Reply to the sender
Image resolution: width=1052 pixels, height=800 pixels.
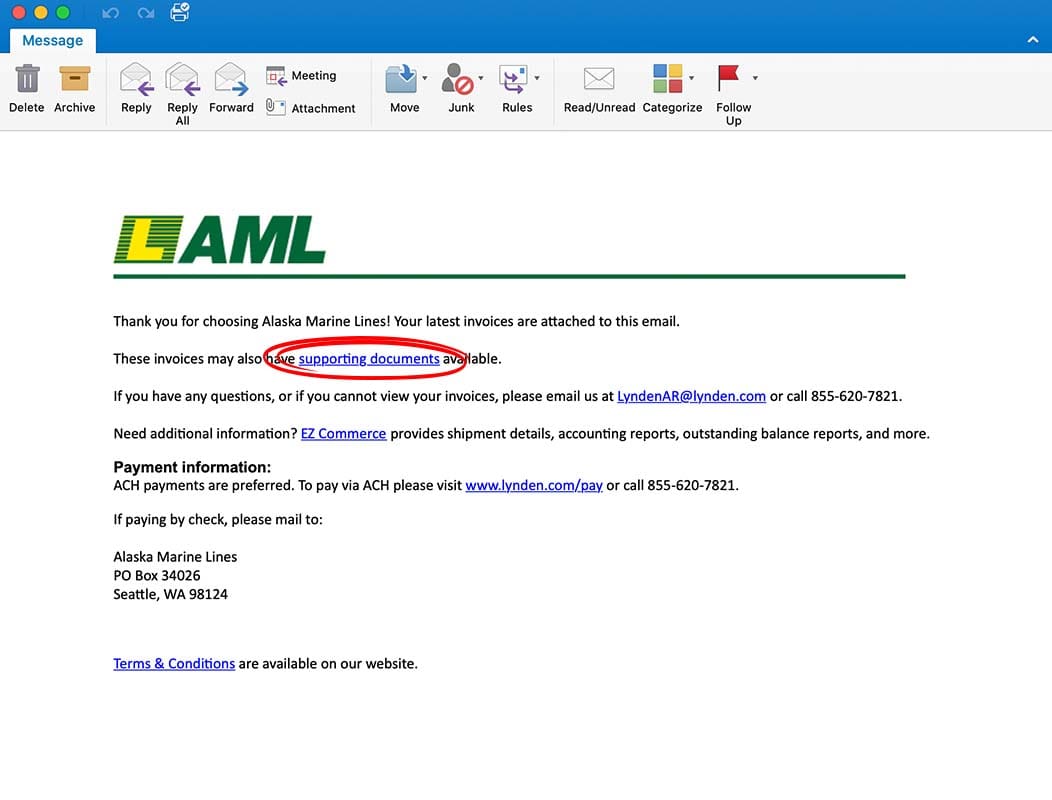click(136, 89)
